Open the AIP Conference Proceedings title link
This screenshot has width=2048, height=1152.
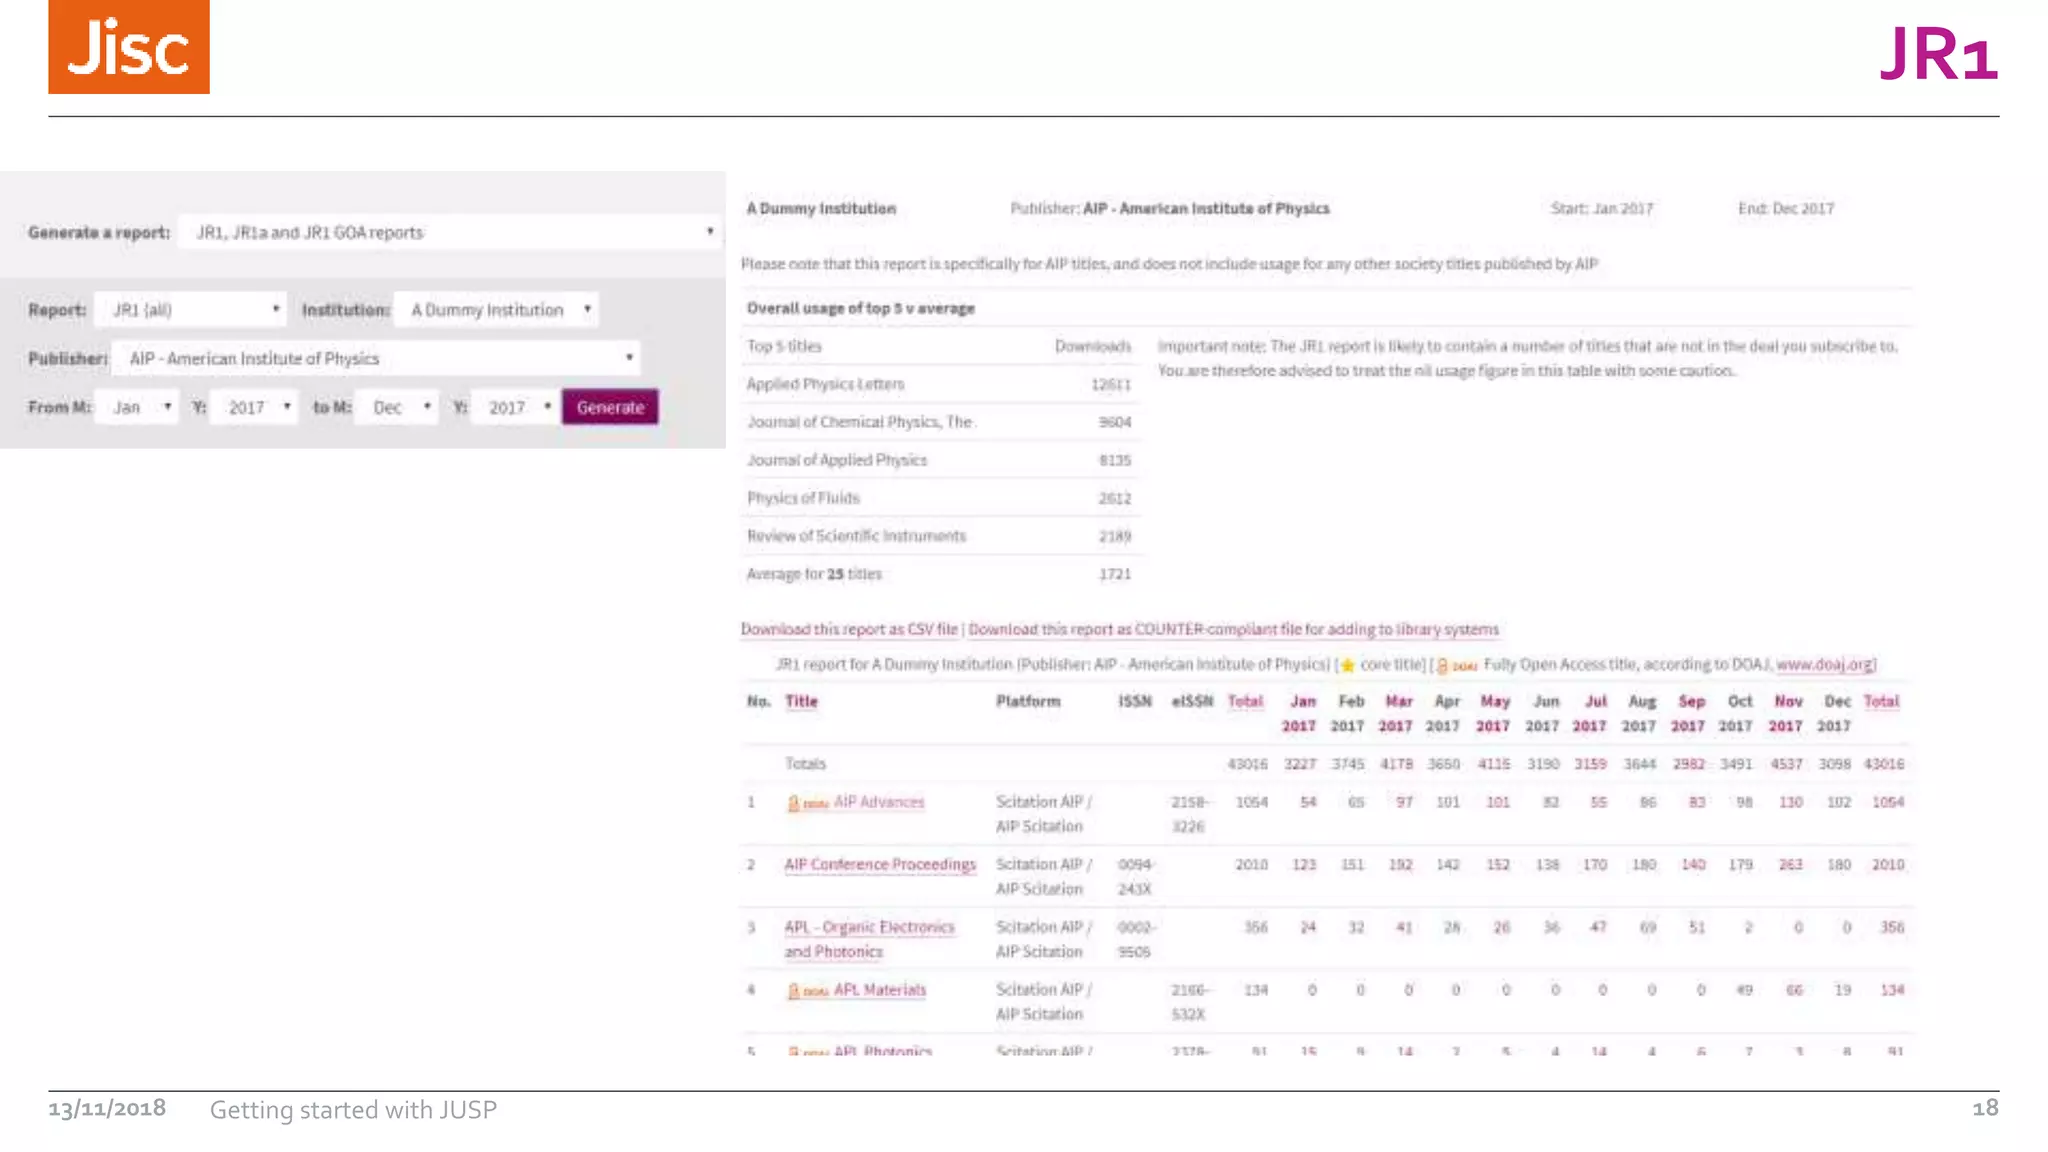pyautogui.click(x=880, y=864)
